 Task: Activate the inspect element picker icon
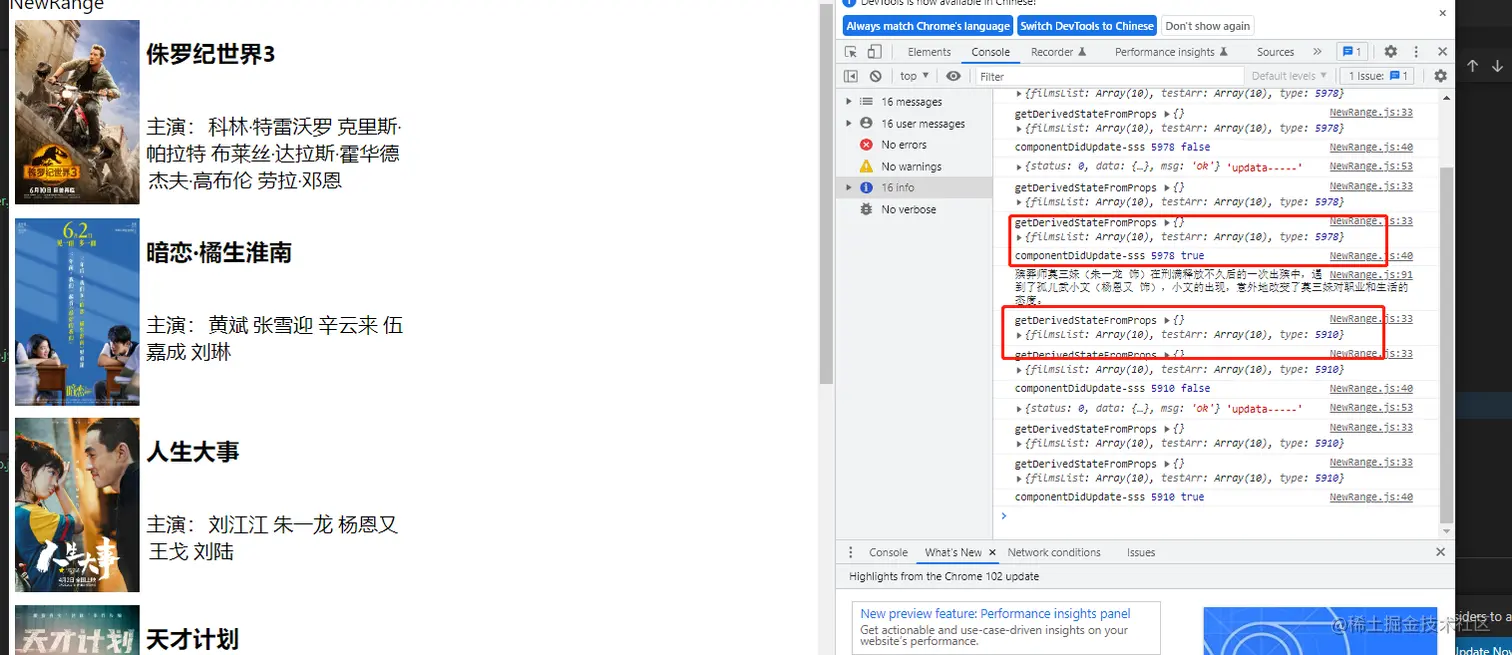coord(850,52)
